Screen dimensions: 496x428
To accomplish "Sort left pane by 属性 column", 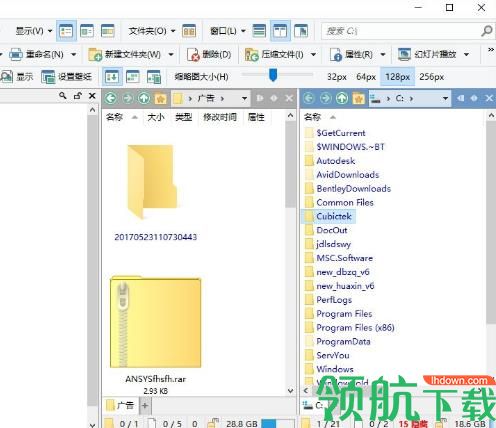I will click(256, 117).
